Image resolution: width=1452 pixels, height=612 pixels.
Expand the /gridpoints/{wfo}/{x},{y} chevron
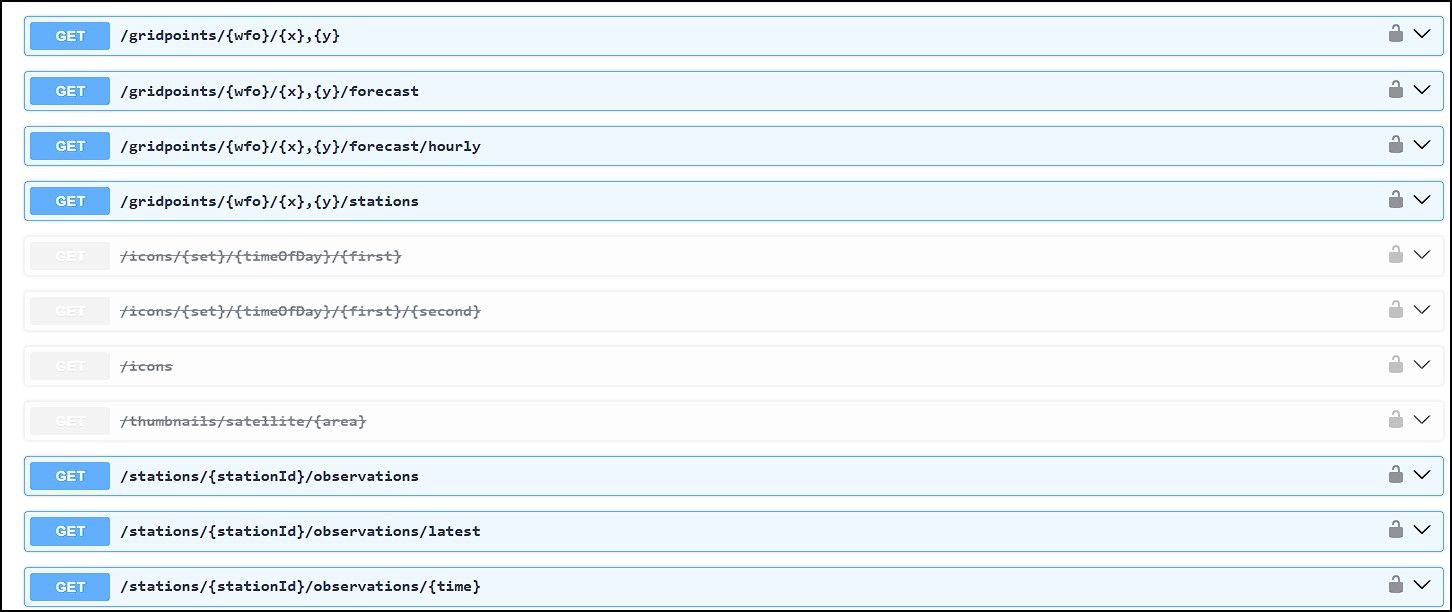pyautogui.click(x=1423, y=35)
